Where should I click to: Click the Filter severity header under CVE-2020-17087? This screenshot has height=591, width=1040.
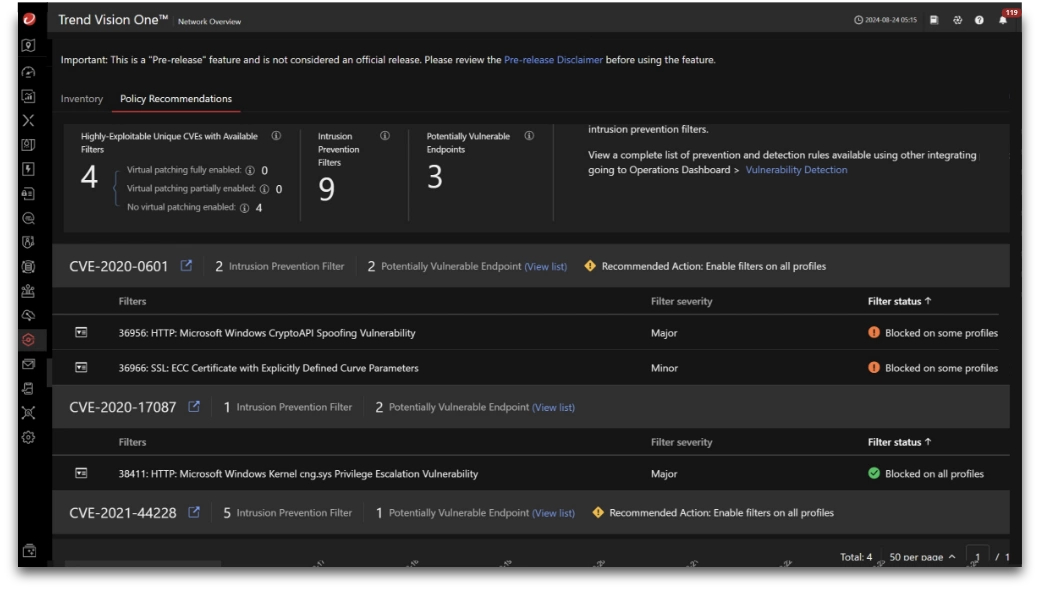click(681, 442)
